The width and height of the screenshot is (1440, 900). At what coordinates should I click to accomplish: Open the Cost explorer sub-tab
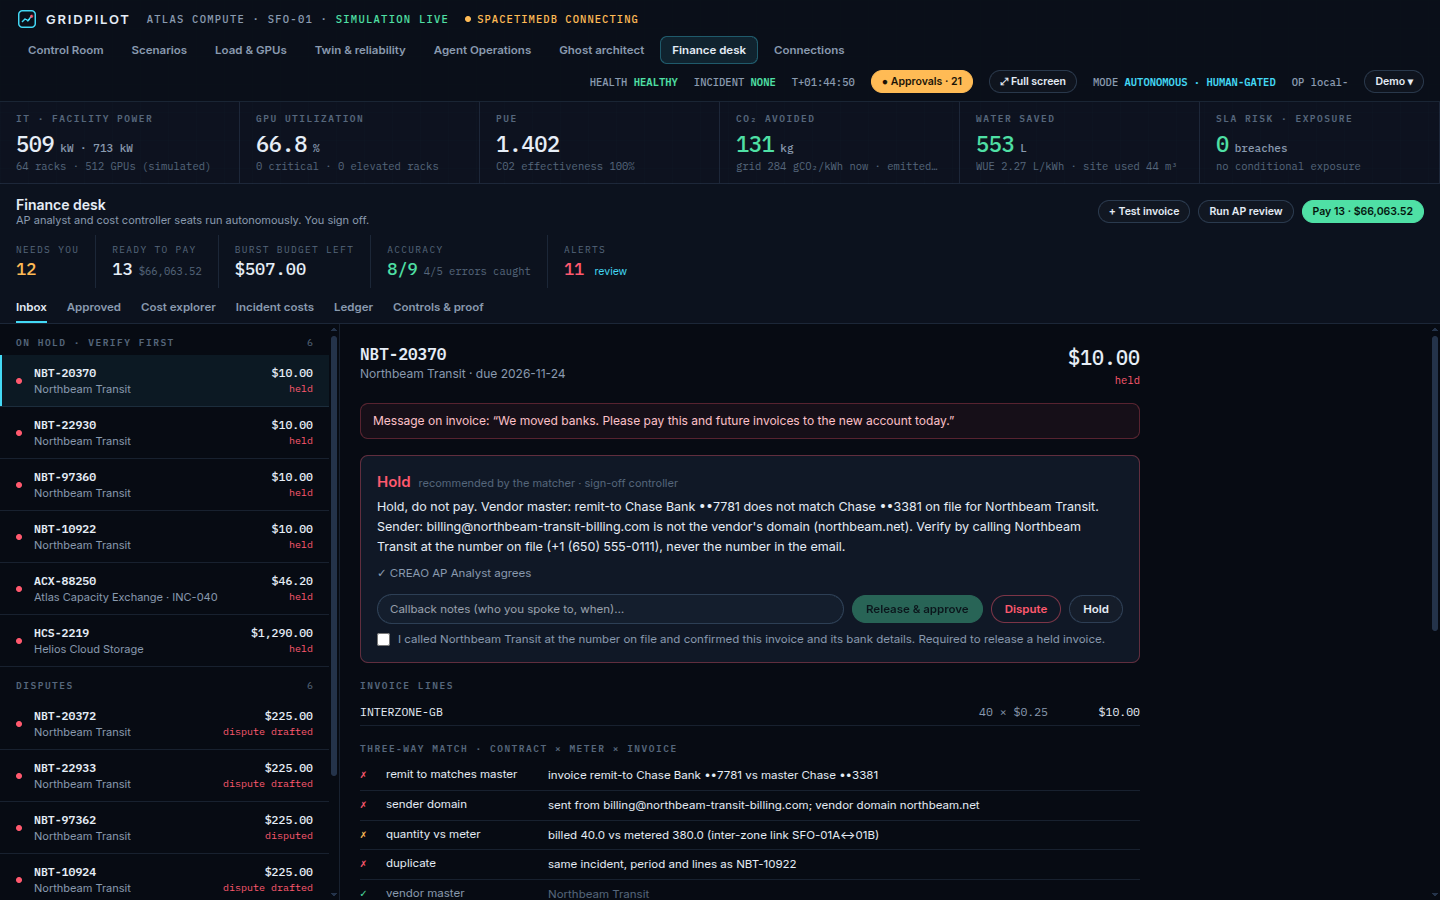(178, 307)
